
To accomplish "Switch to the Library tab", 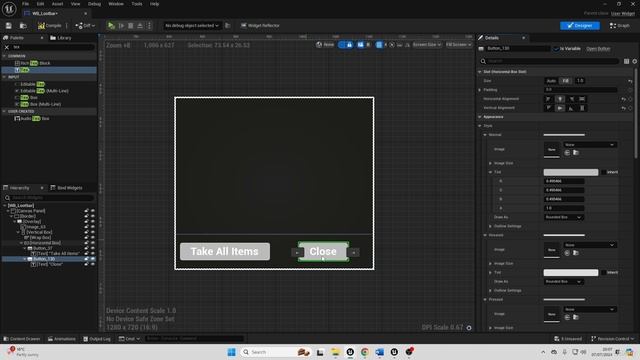I will [61, 38].
